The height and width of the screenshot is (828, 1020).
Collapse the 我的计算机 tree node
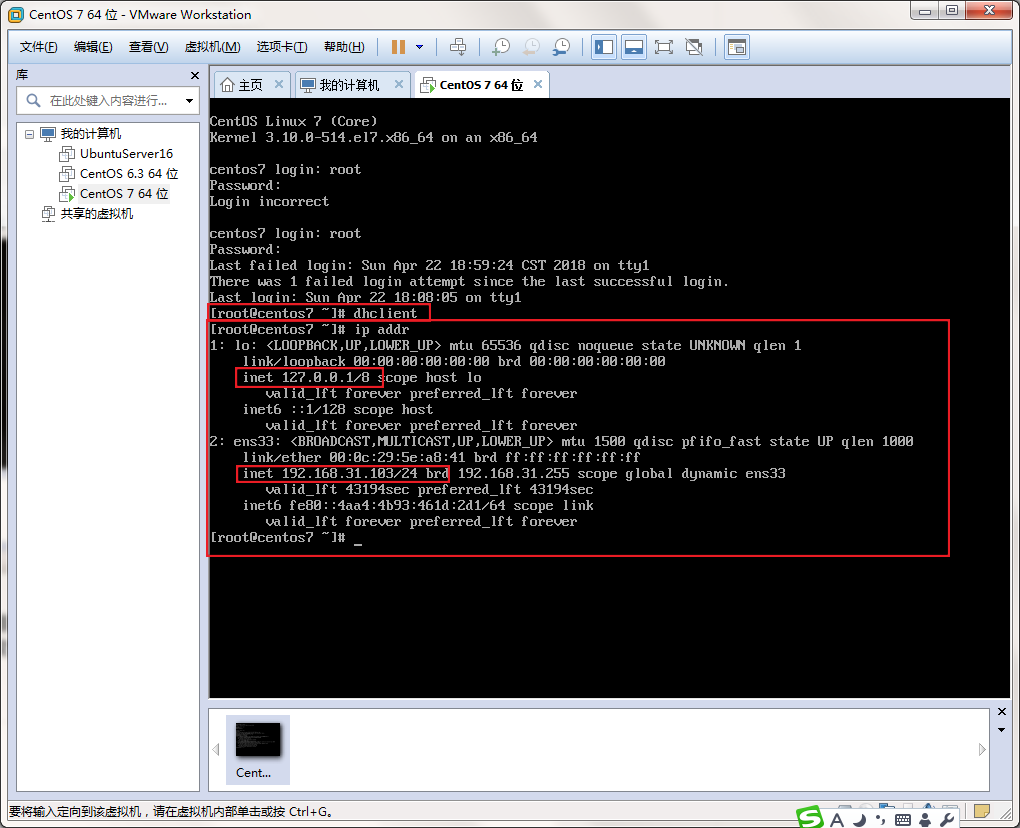click(x=29, y=134)
